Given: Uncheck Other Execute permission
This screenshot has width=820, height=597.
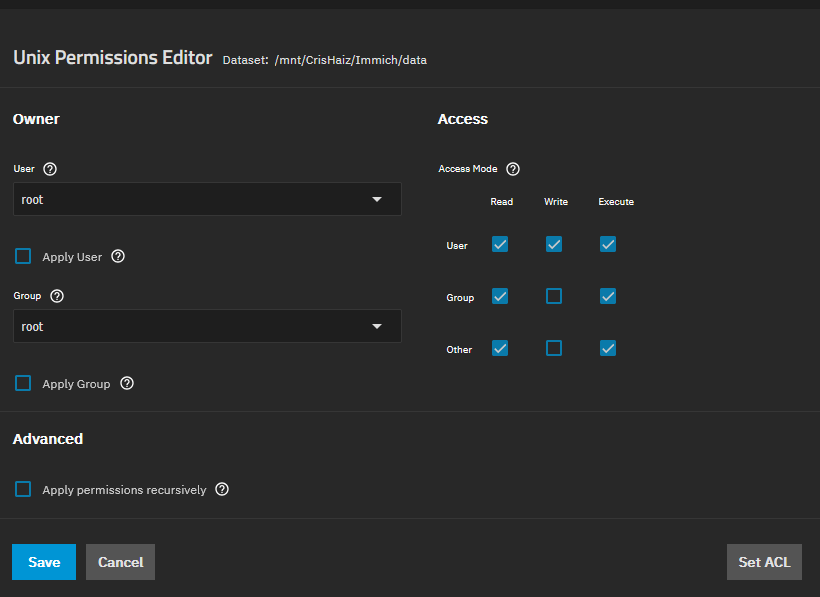Looking at the screenshot, I should point(608,348).
